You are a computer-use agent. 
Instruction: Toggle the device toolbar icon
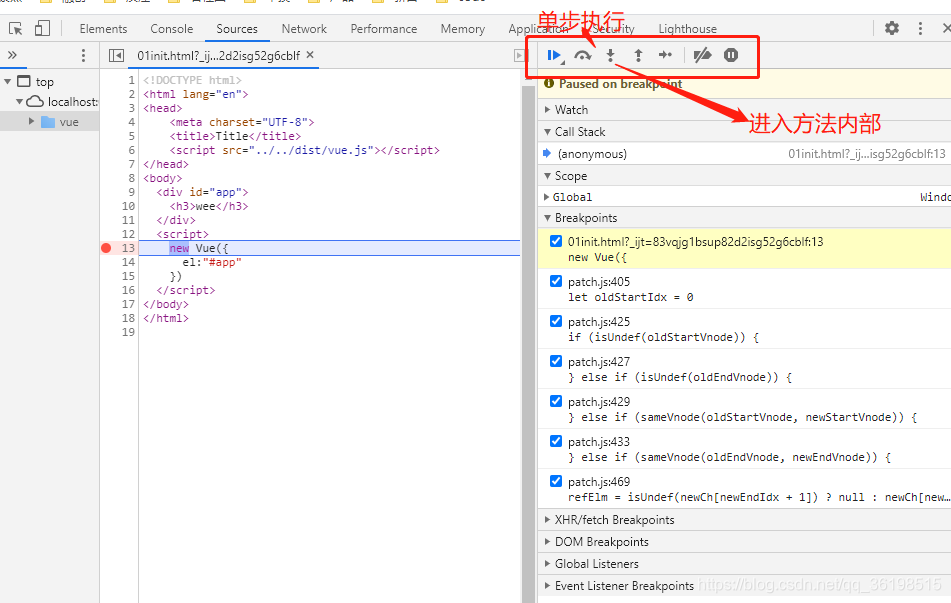click(42, 29)
